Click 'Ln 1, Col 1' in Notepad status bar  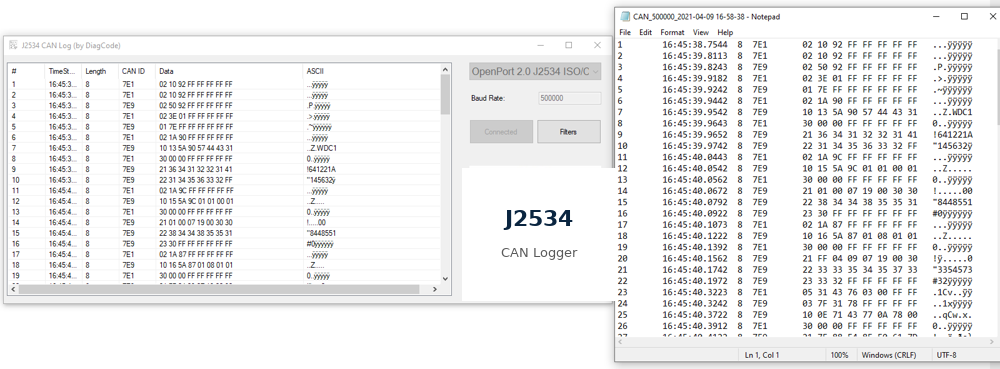coord(761,355)
